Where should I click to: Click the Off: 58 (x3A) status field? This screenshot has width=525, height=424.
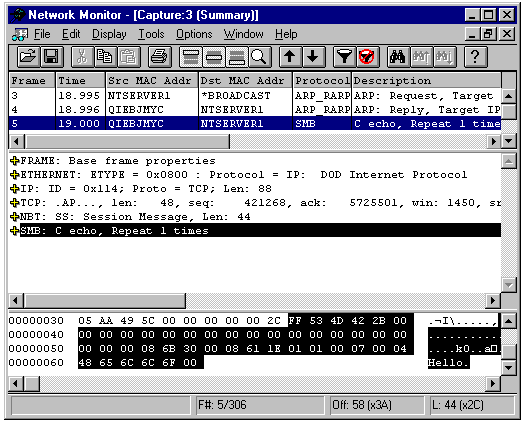coord(377,405)
